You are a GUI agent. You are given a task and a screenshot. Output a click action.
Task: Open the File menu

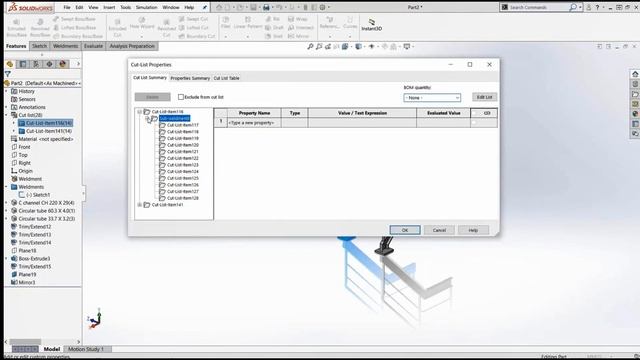click(x=67, y=7)
